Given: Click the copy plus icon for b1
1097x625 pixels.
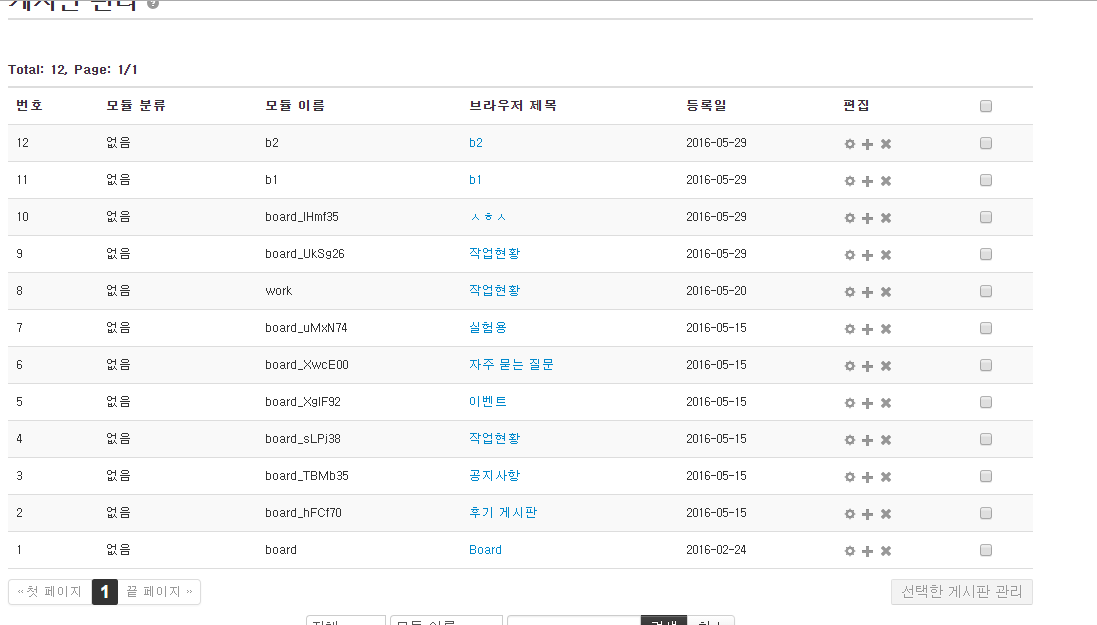Looking at the screenshot, I should 868,181.
